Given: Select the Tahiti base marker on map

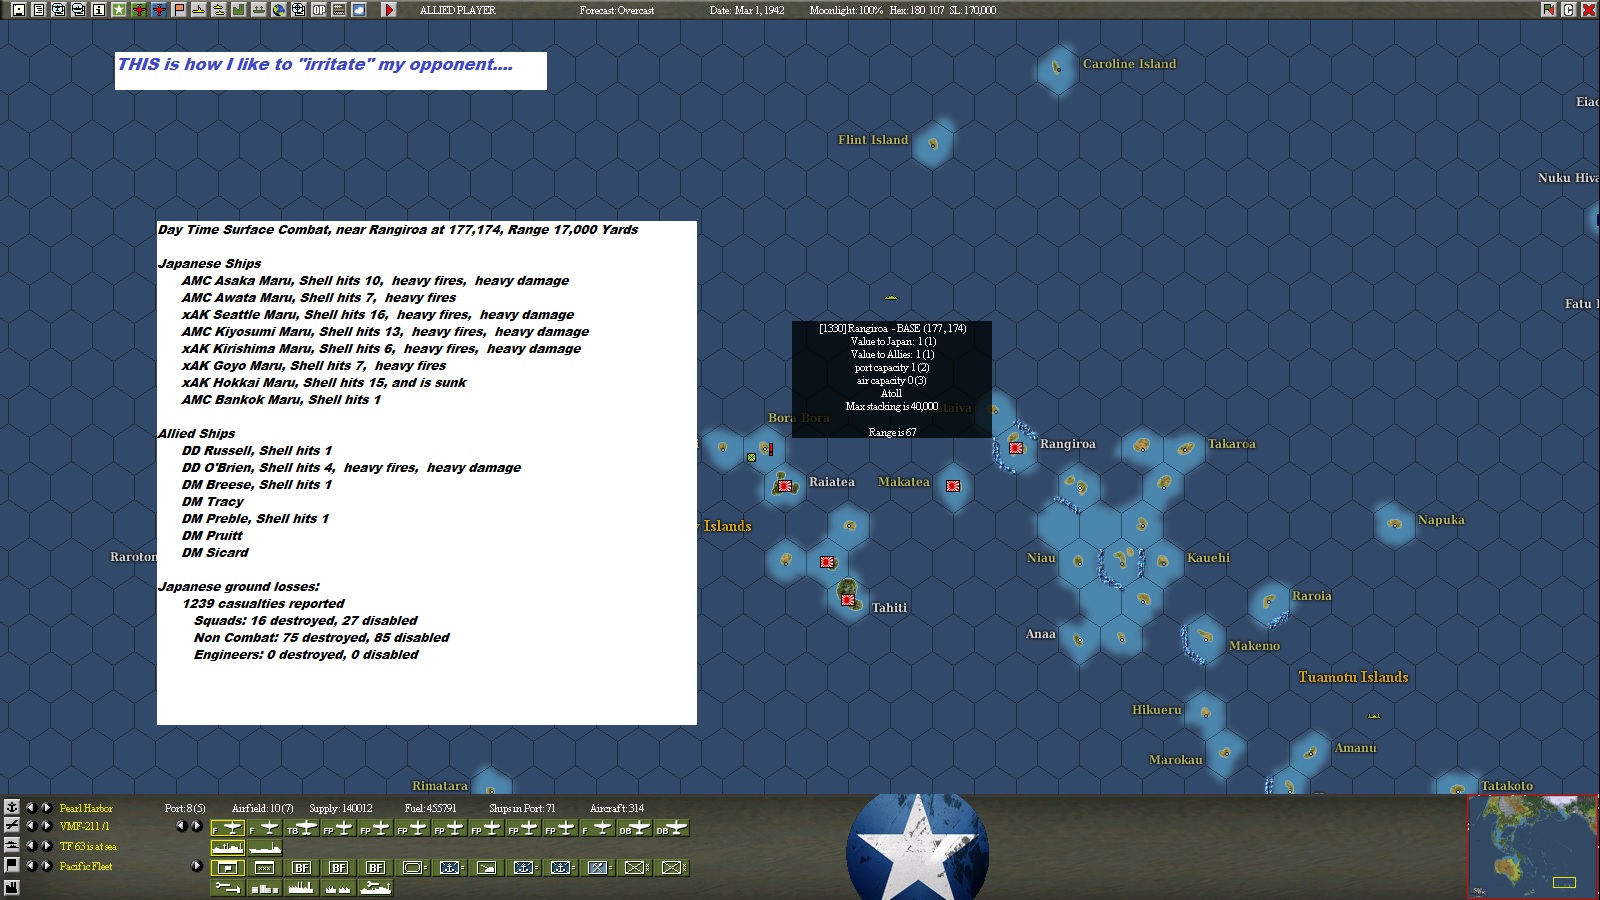Looking at the screenshot, I should click(x=848, y=599).
